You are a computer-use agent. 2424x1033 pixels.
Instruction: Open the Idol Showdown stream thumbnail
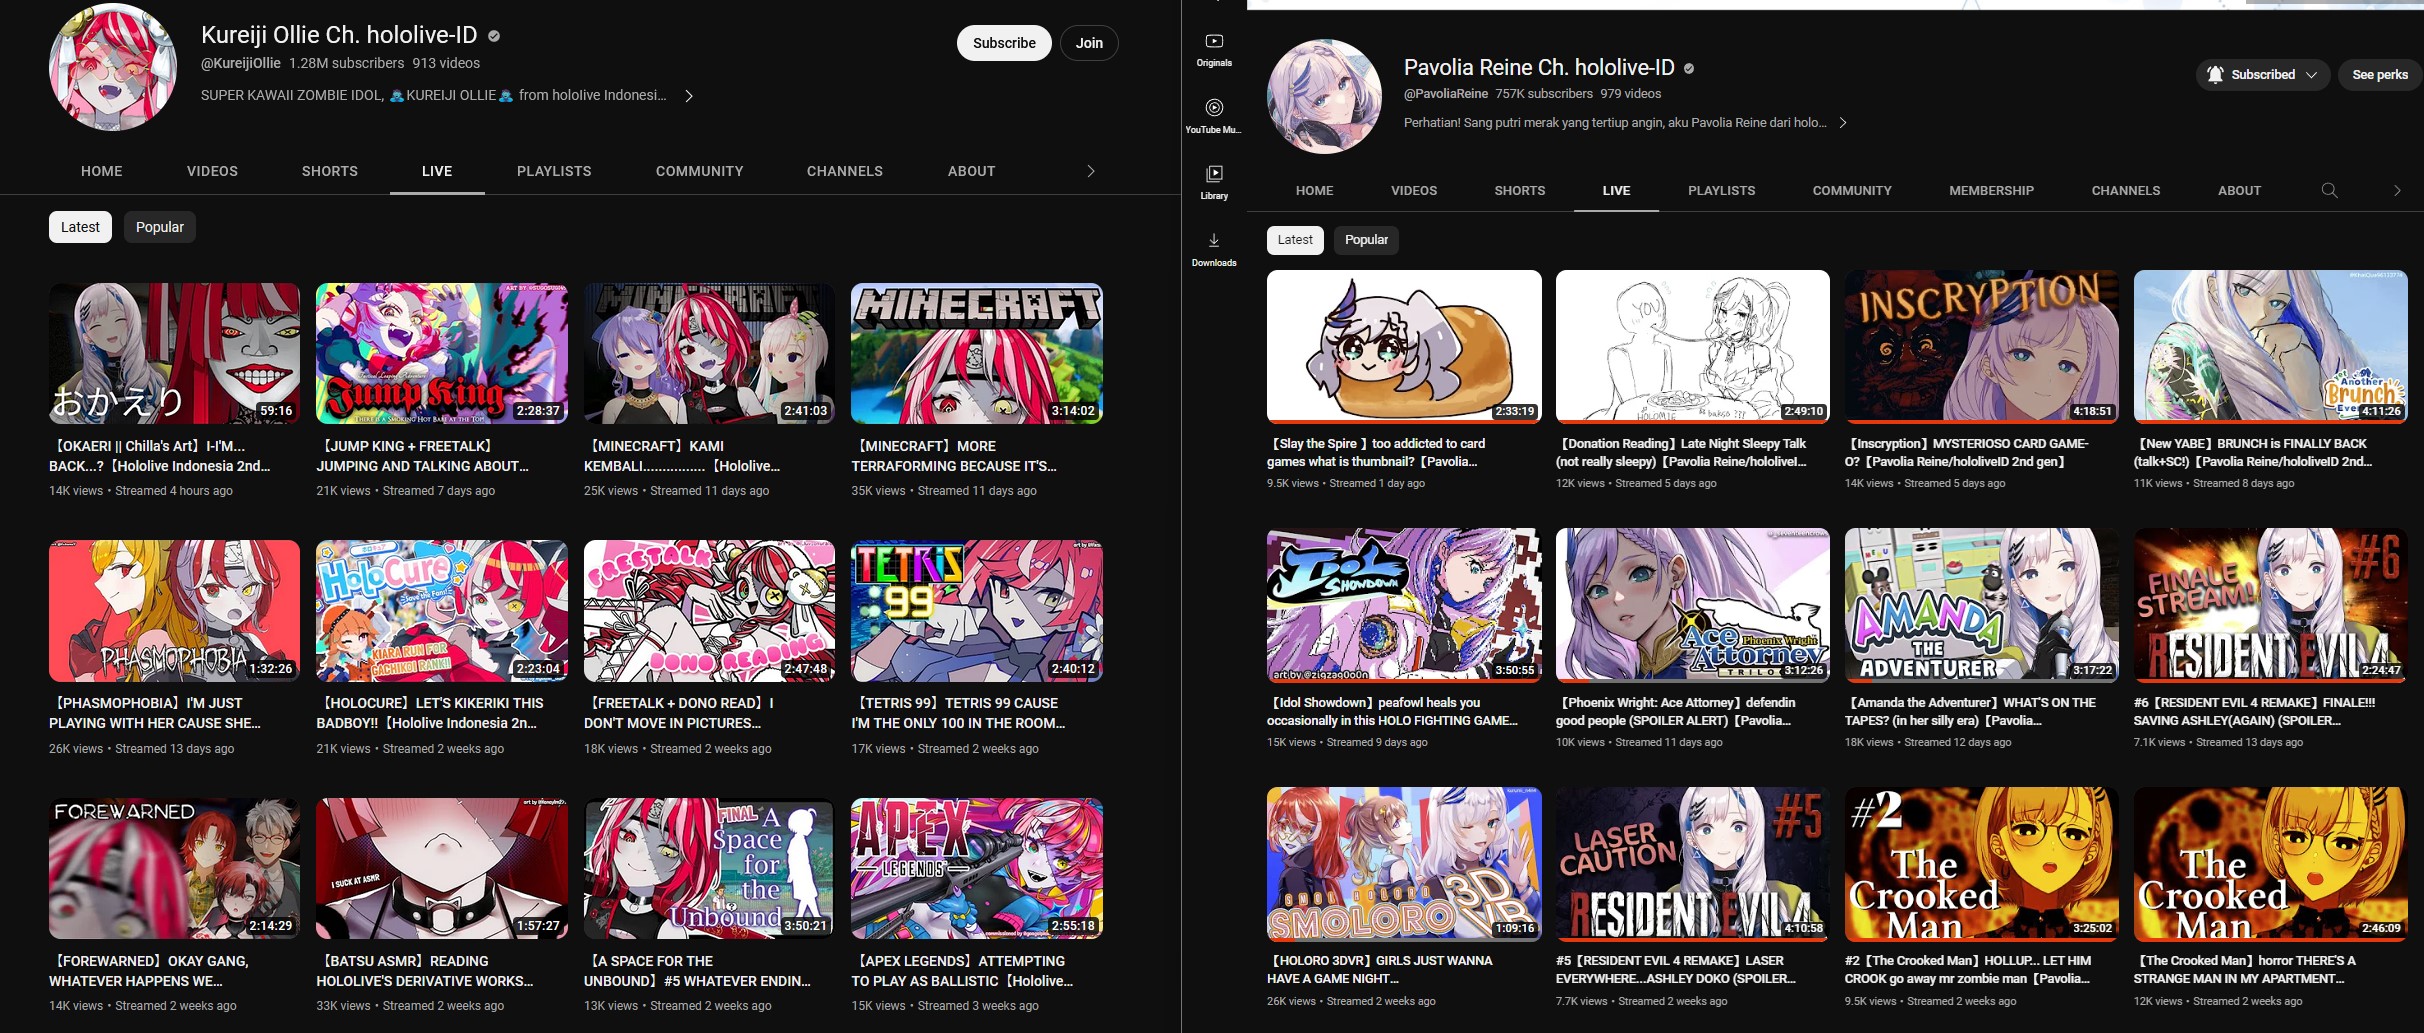pyautogui.click(x=1404, y=605)
